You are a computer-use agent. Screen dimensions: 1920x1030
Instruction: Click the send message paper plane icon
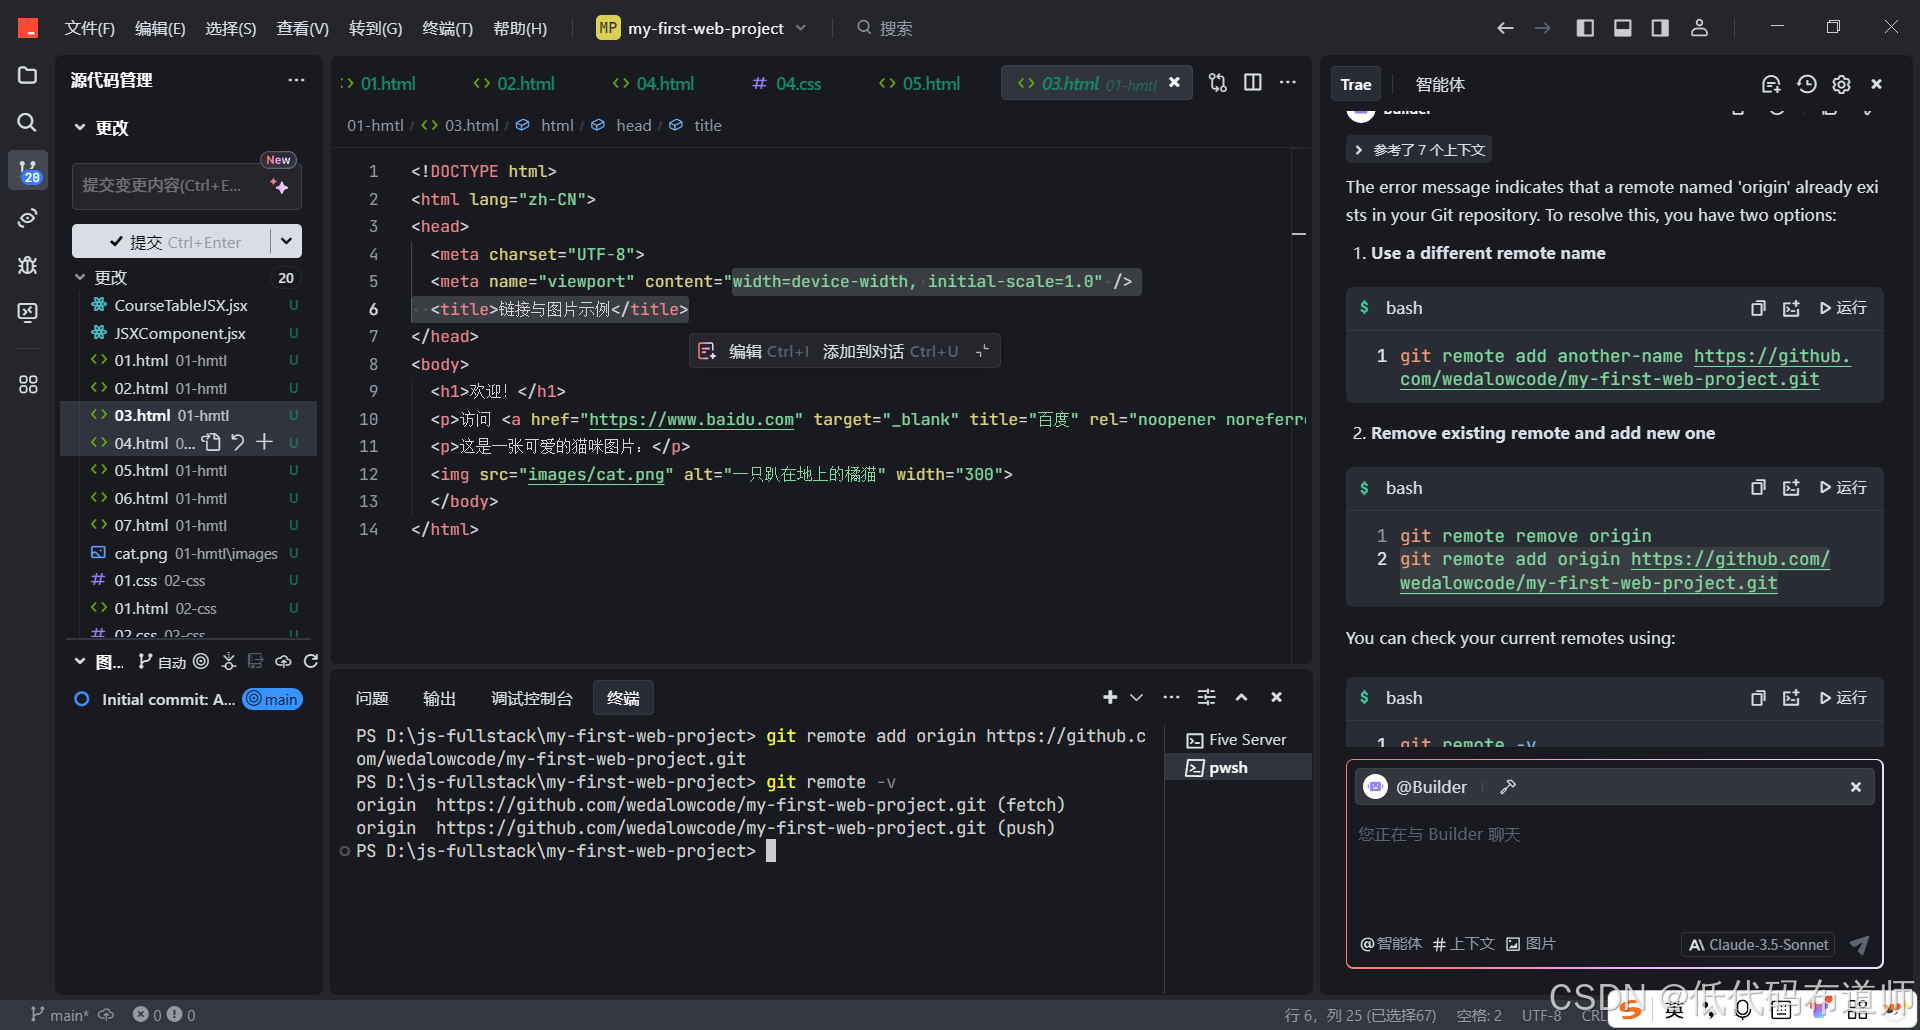pos(1859,944)
